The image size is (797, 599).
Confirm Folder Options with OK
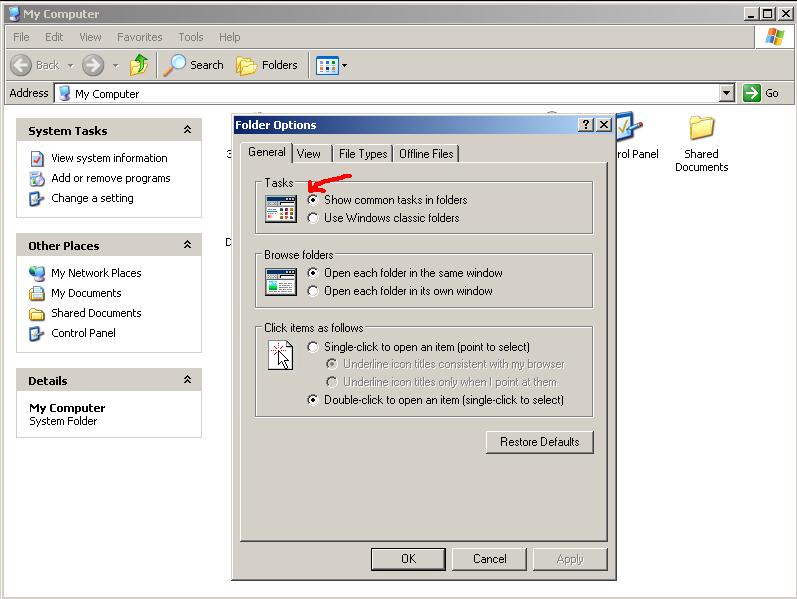point(408,559)
